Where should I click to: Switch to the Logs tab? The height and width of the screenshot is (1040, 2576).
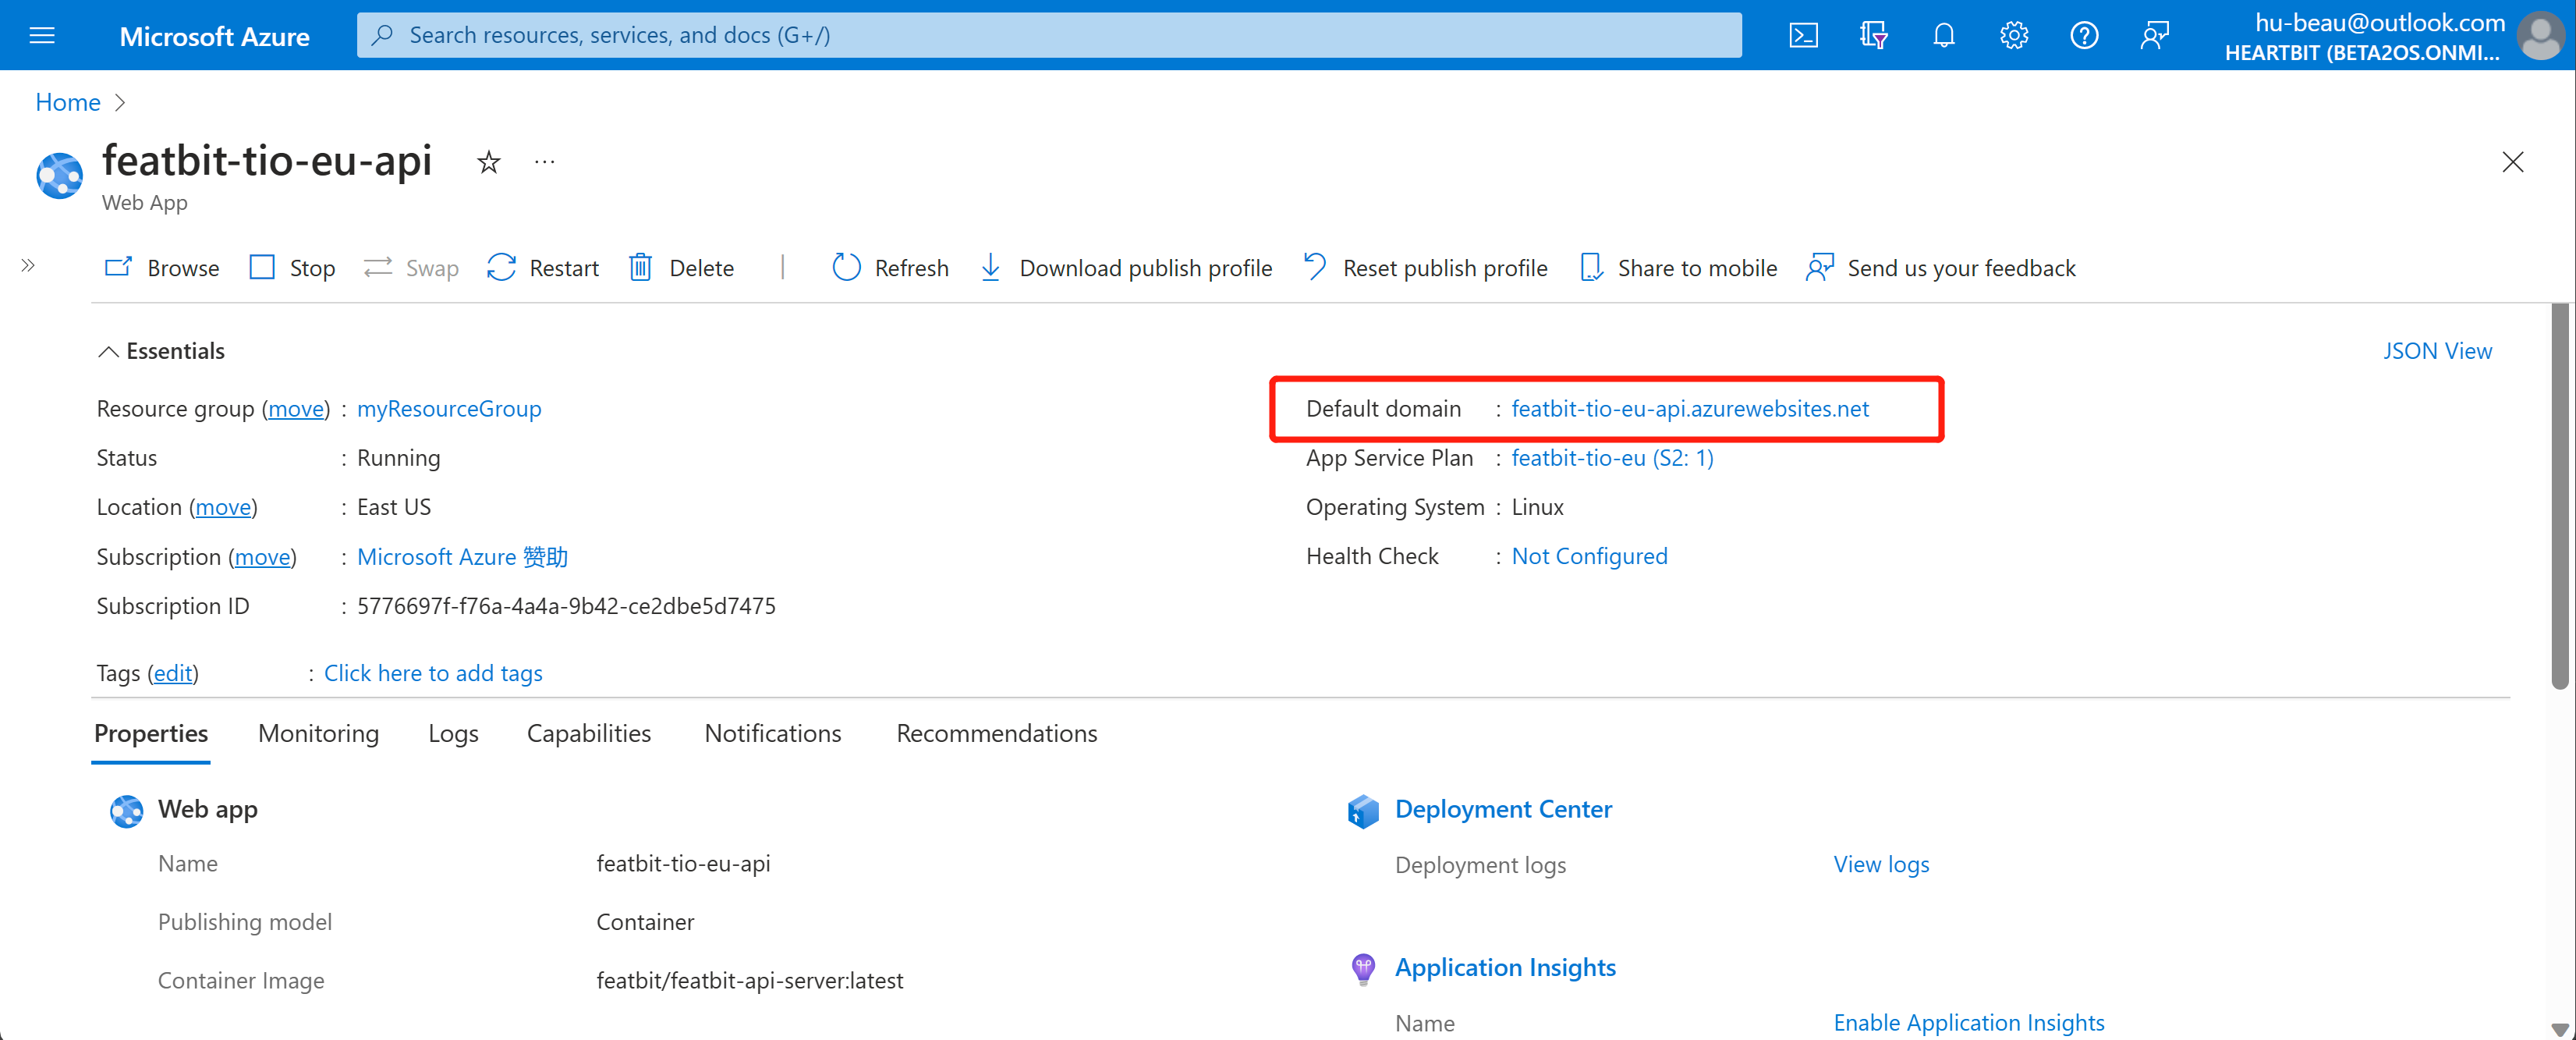coord(453,733)
